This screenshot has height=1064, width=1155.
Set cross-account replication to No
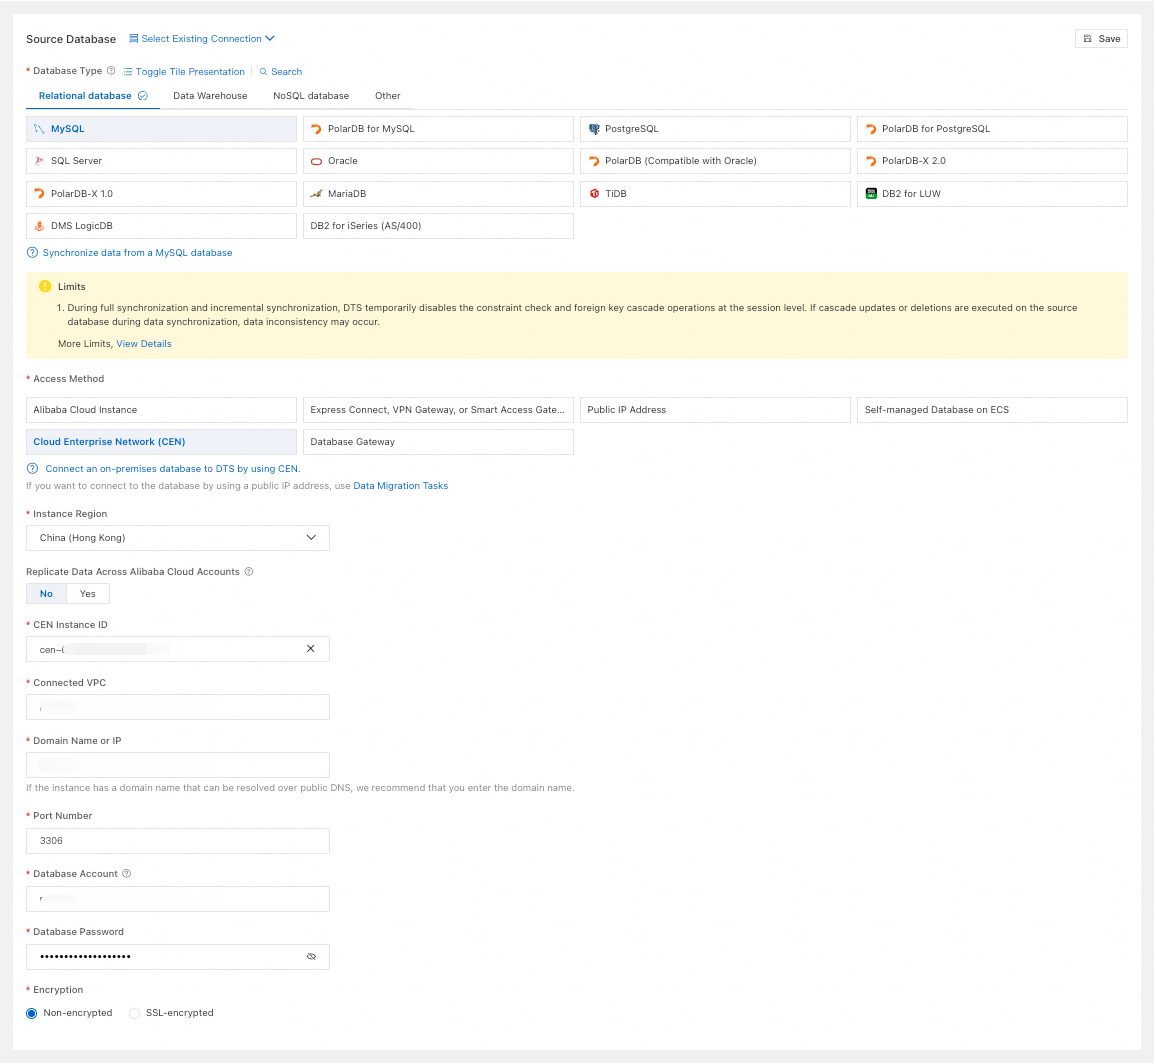click(46, 594)
